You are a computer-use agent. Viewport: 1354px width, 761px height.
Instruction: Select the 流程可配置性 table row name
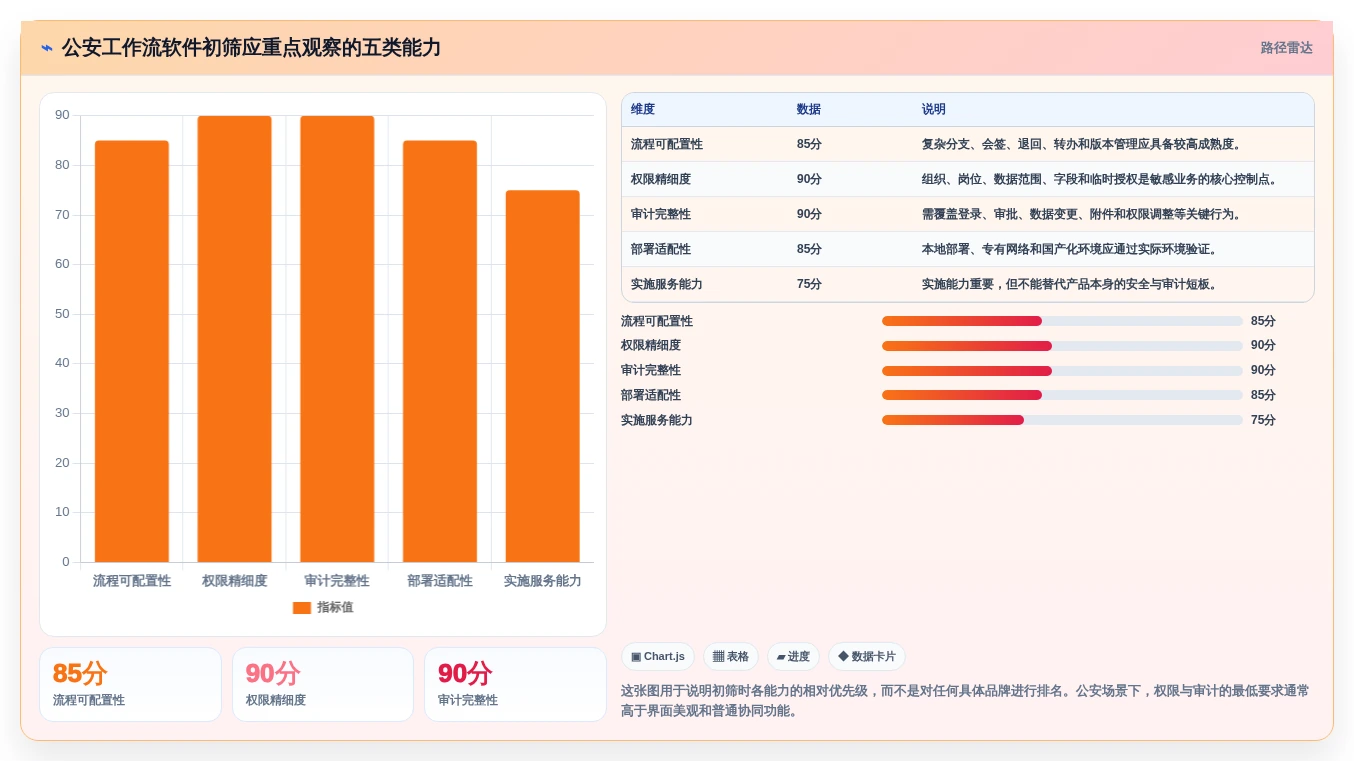[x=666, y=145]
